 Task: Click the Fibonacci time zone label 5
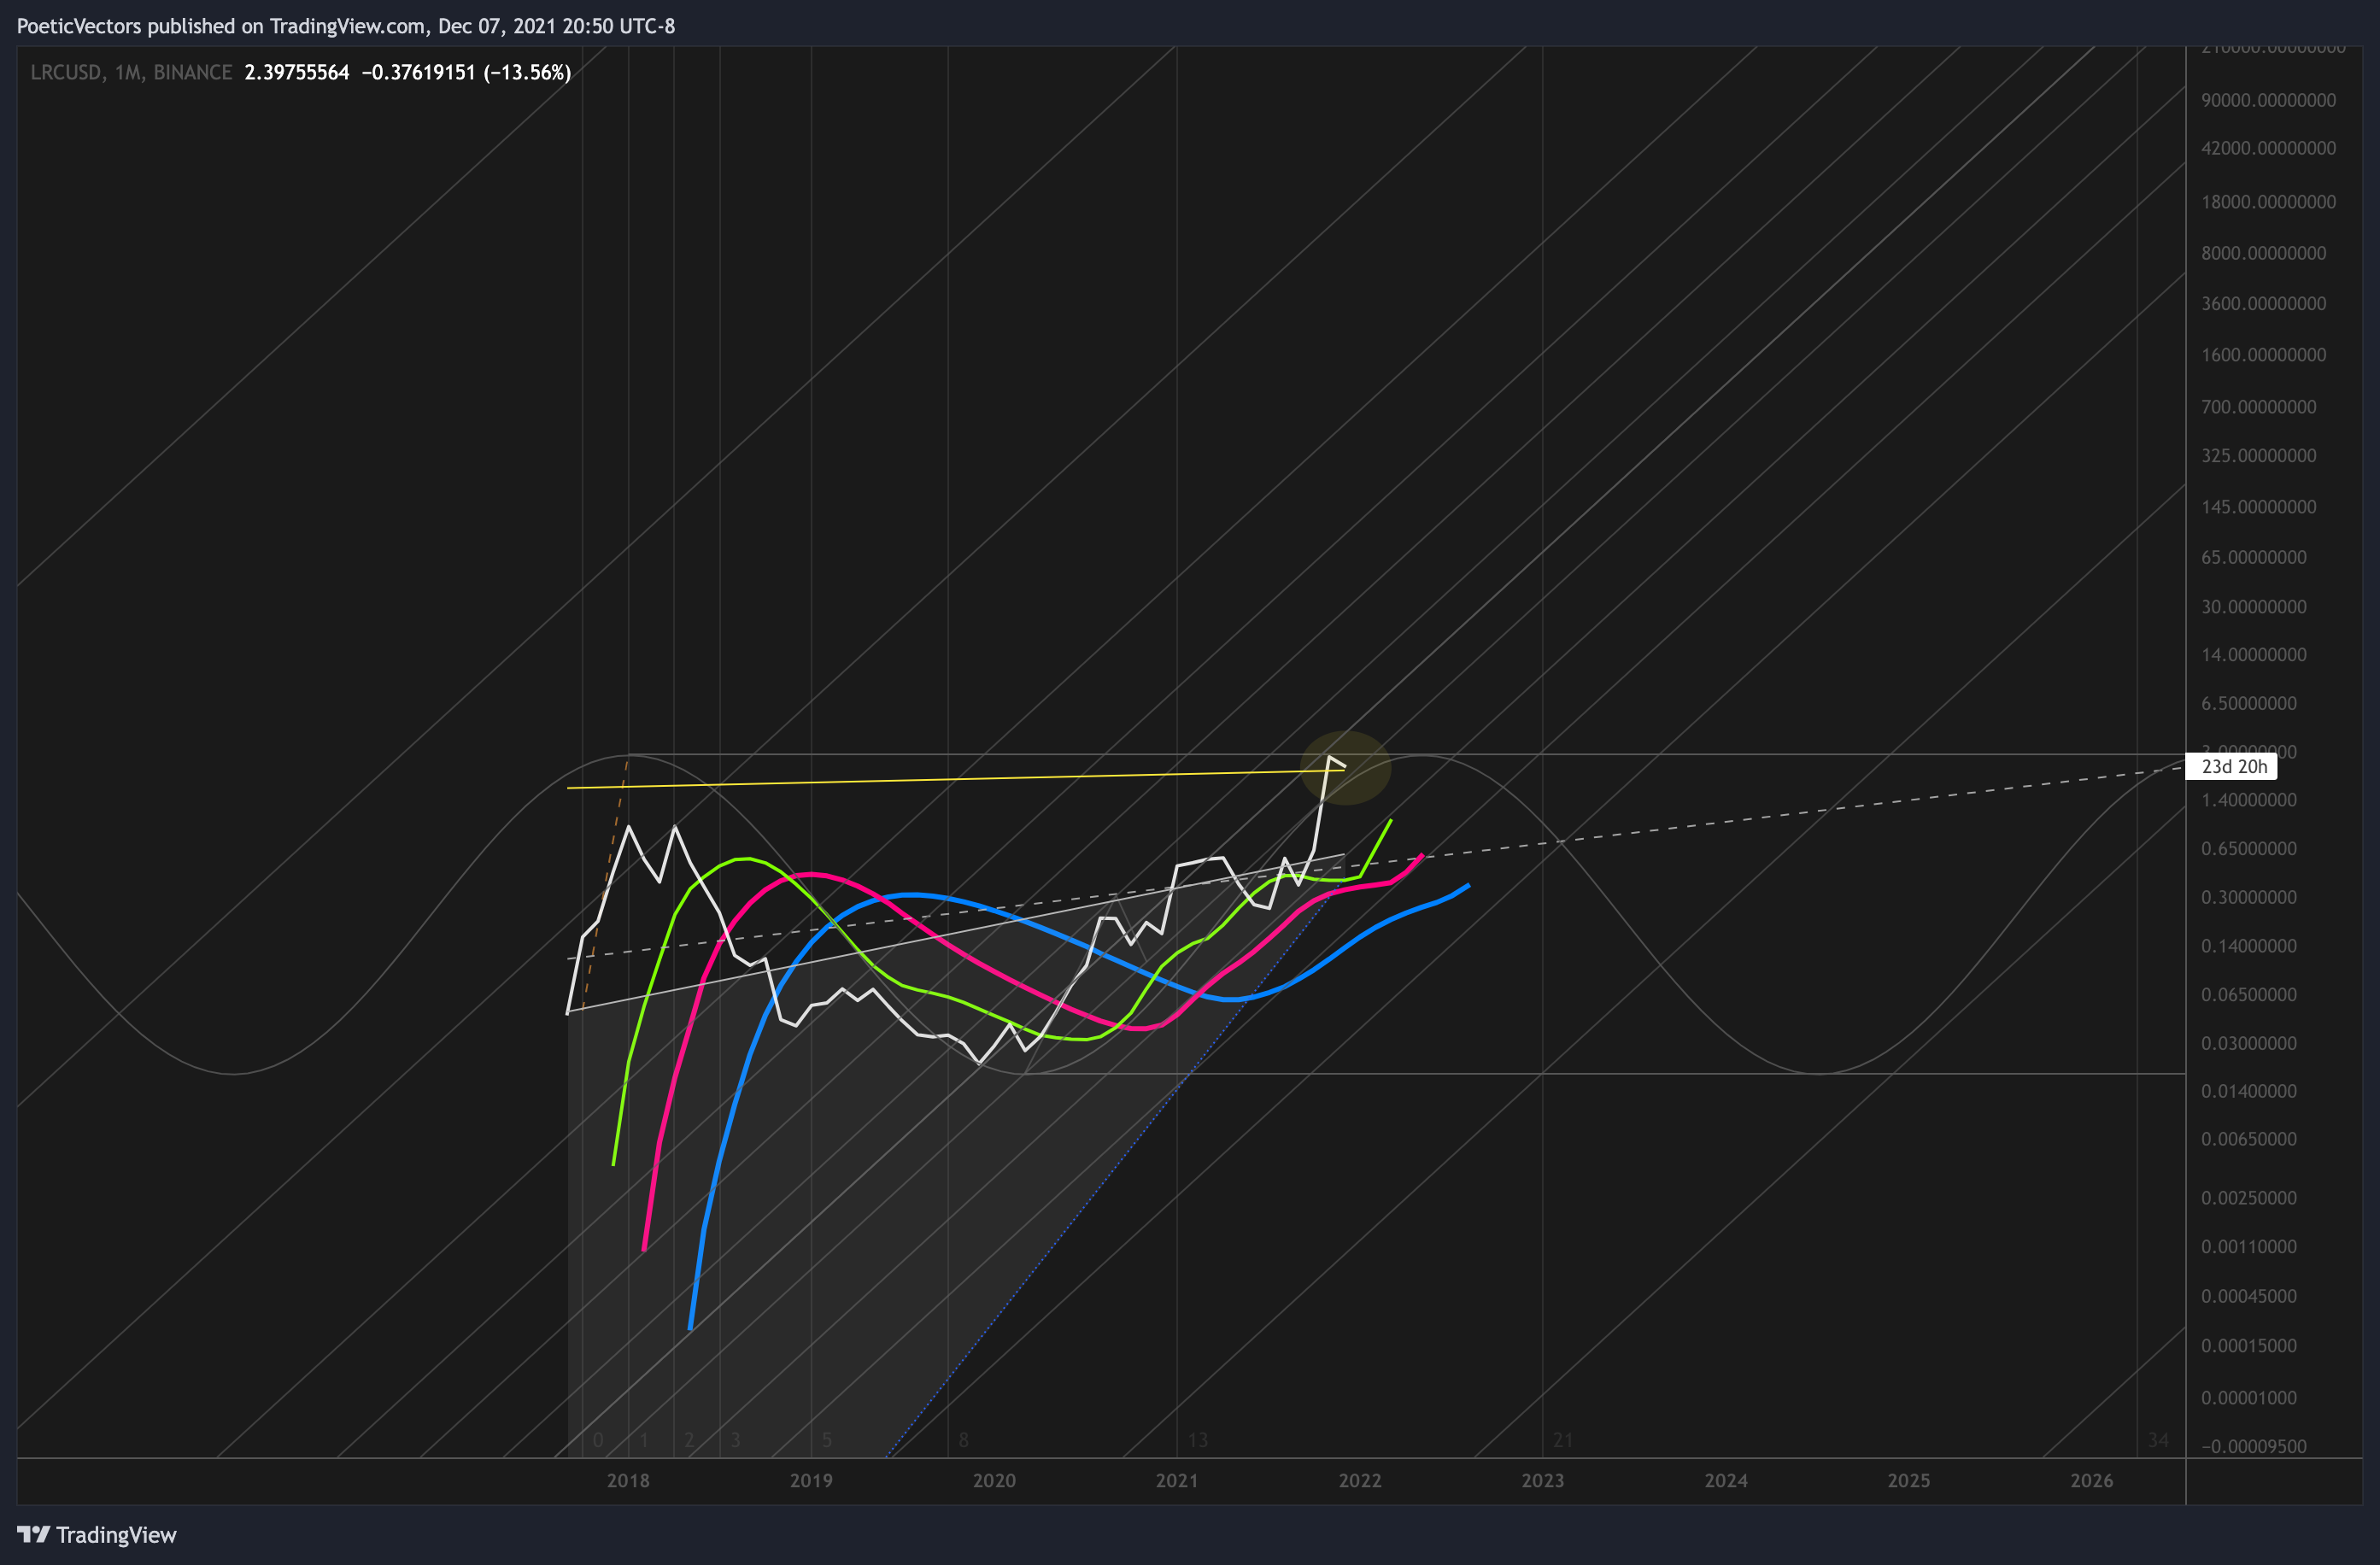pos(827,1440)
